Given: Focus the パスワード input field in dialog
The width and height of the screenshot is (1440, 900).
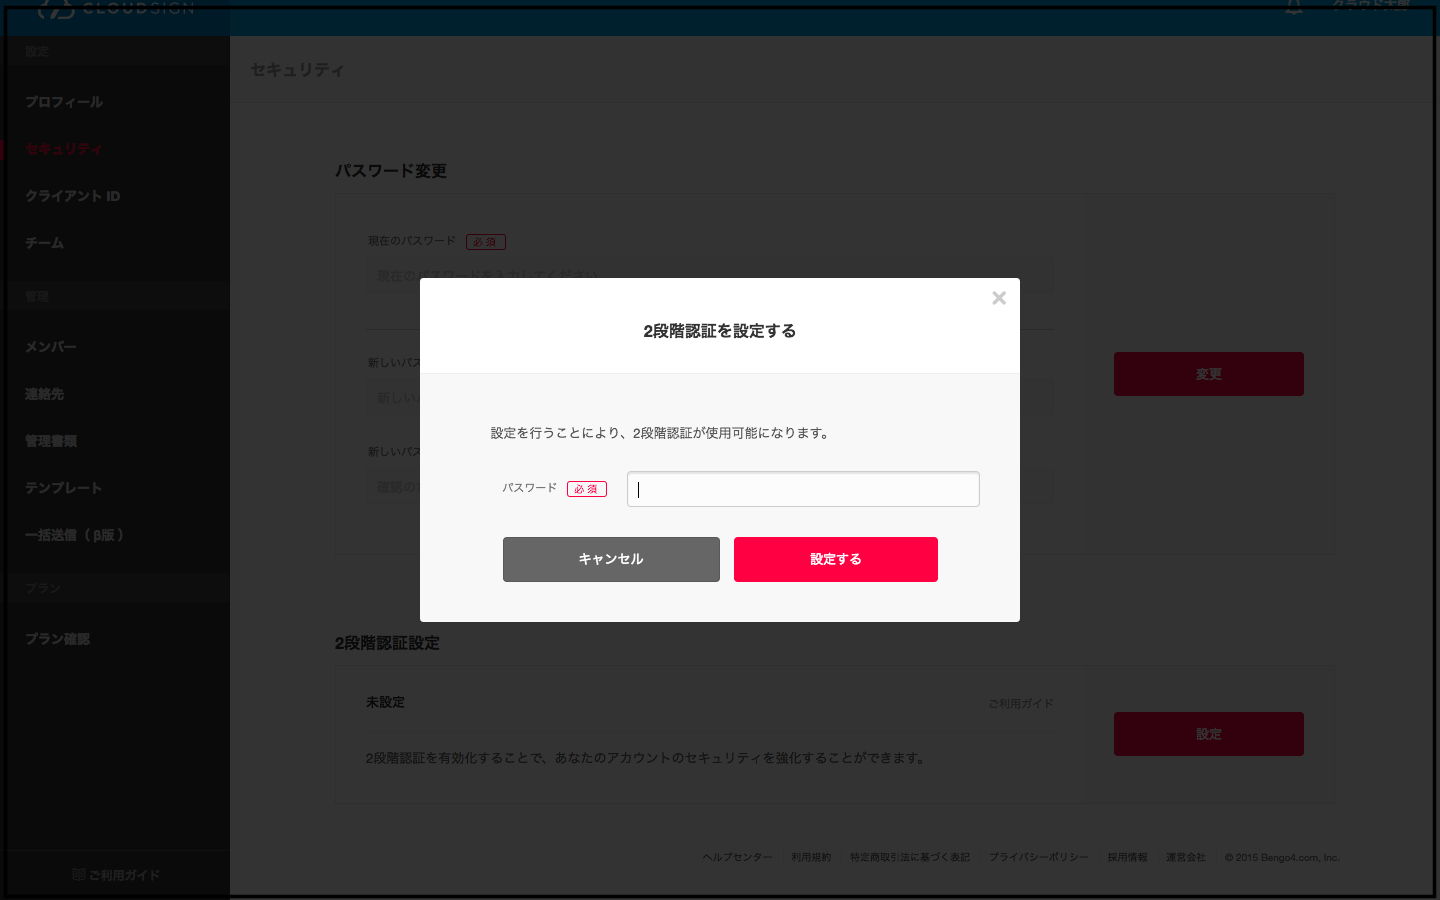Looking at the screenshot, I should point(803,489).
